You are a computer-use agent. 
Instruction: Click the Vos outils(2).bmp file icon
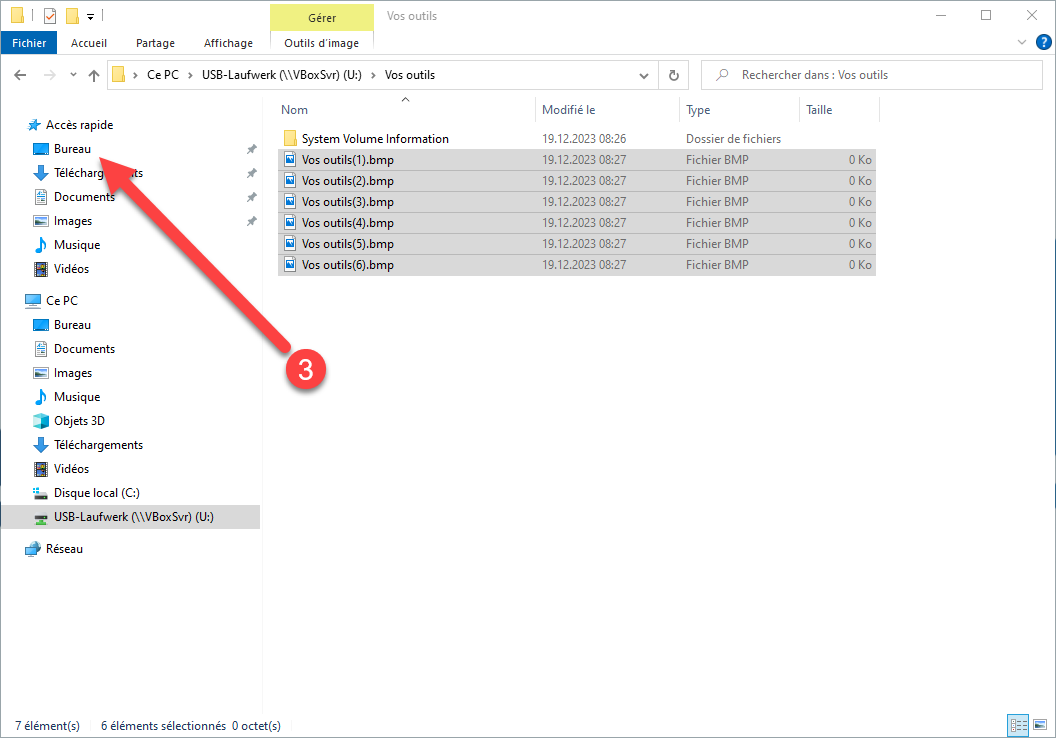pyautogui.click(x=290, y=180)
